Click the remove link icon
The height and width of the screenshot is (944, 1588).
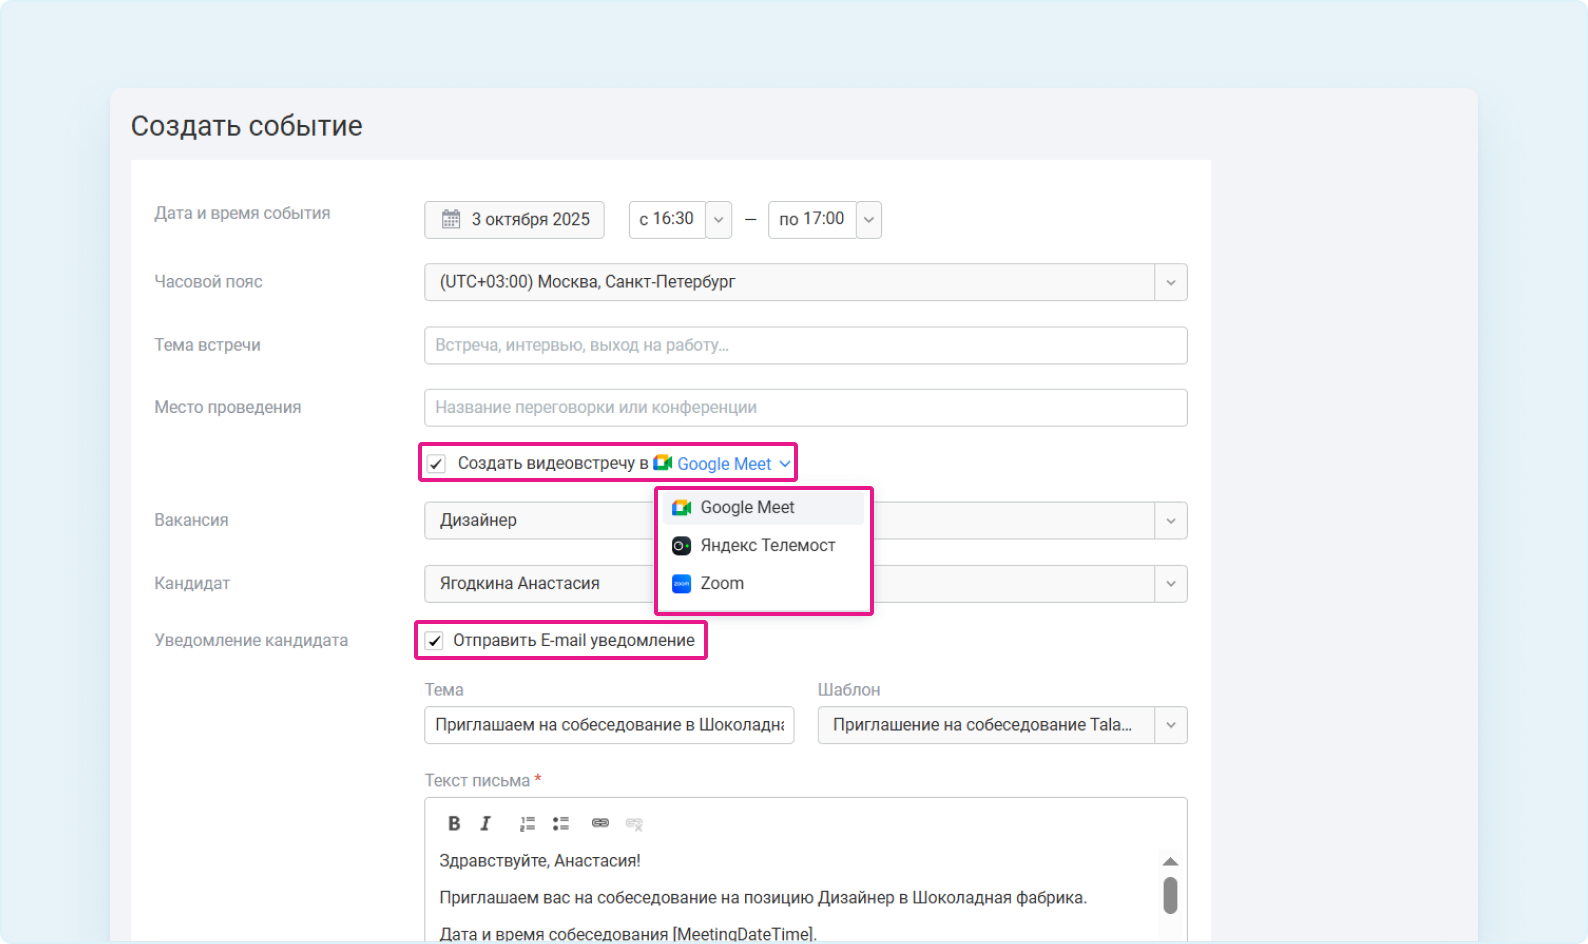click(634, 823)
